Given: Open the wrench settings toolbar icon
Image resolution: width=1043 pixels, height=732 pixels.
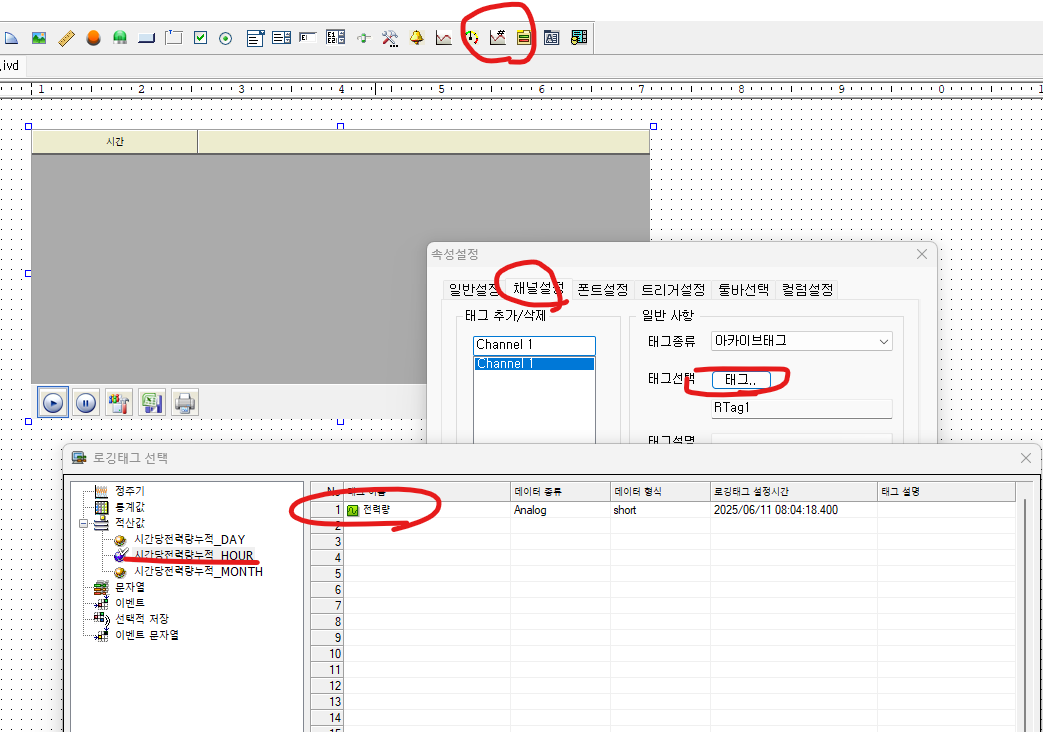Looking at the screenshot, I should (390, 37).
